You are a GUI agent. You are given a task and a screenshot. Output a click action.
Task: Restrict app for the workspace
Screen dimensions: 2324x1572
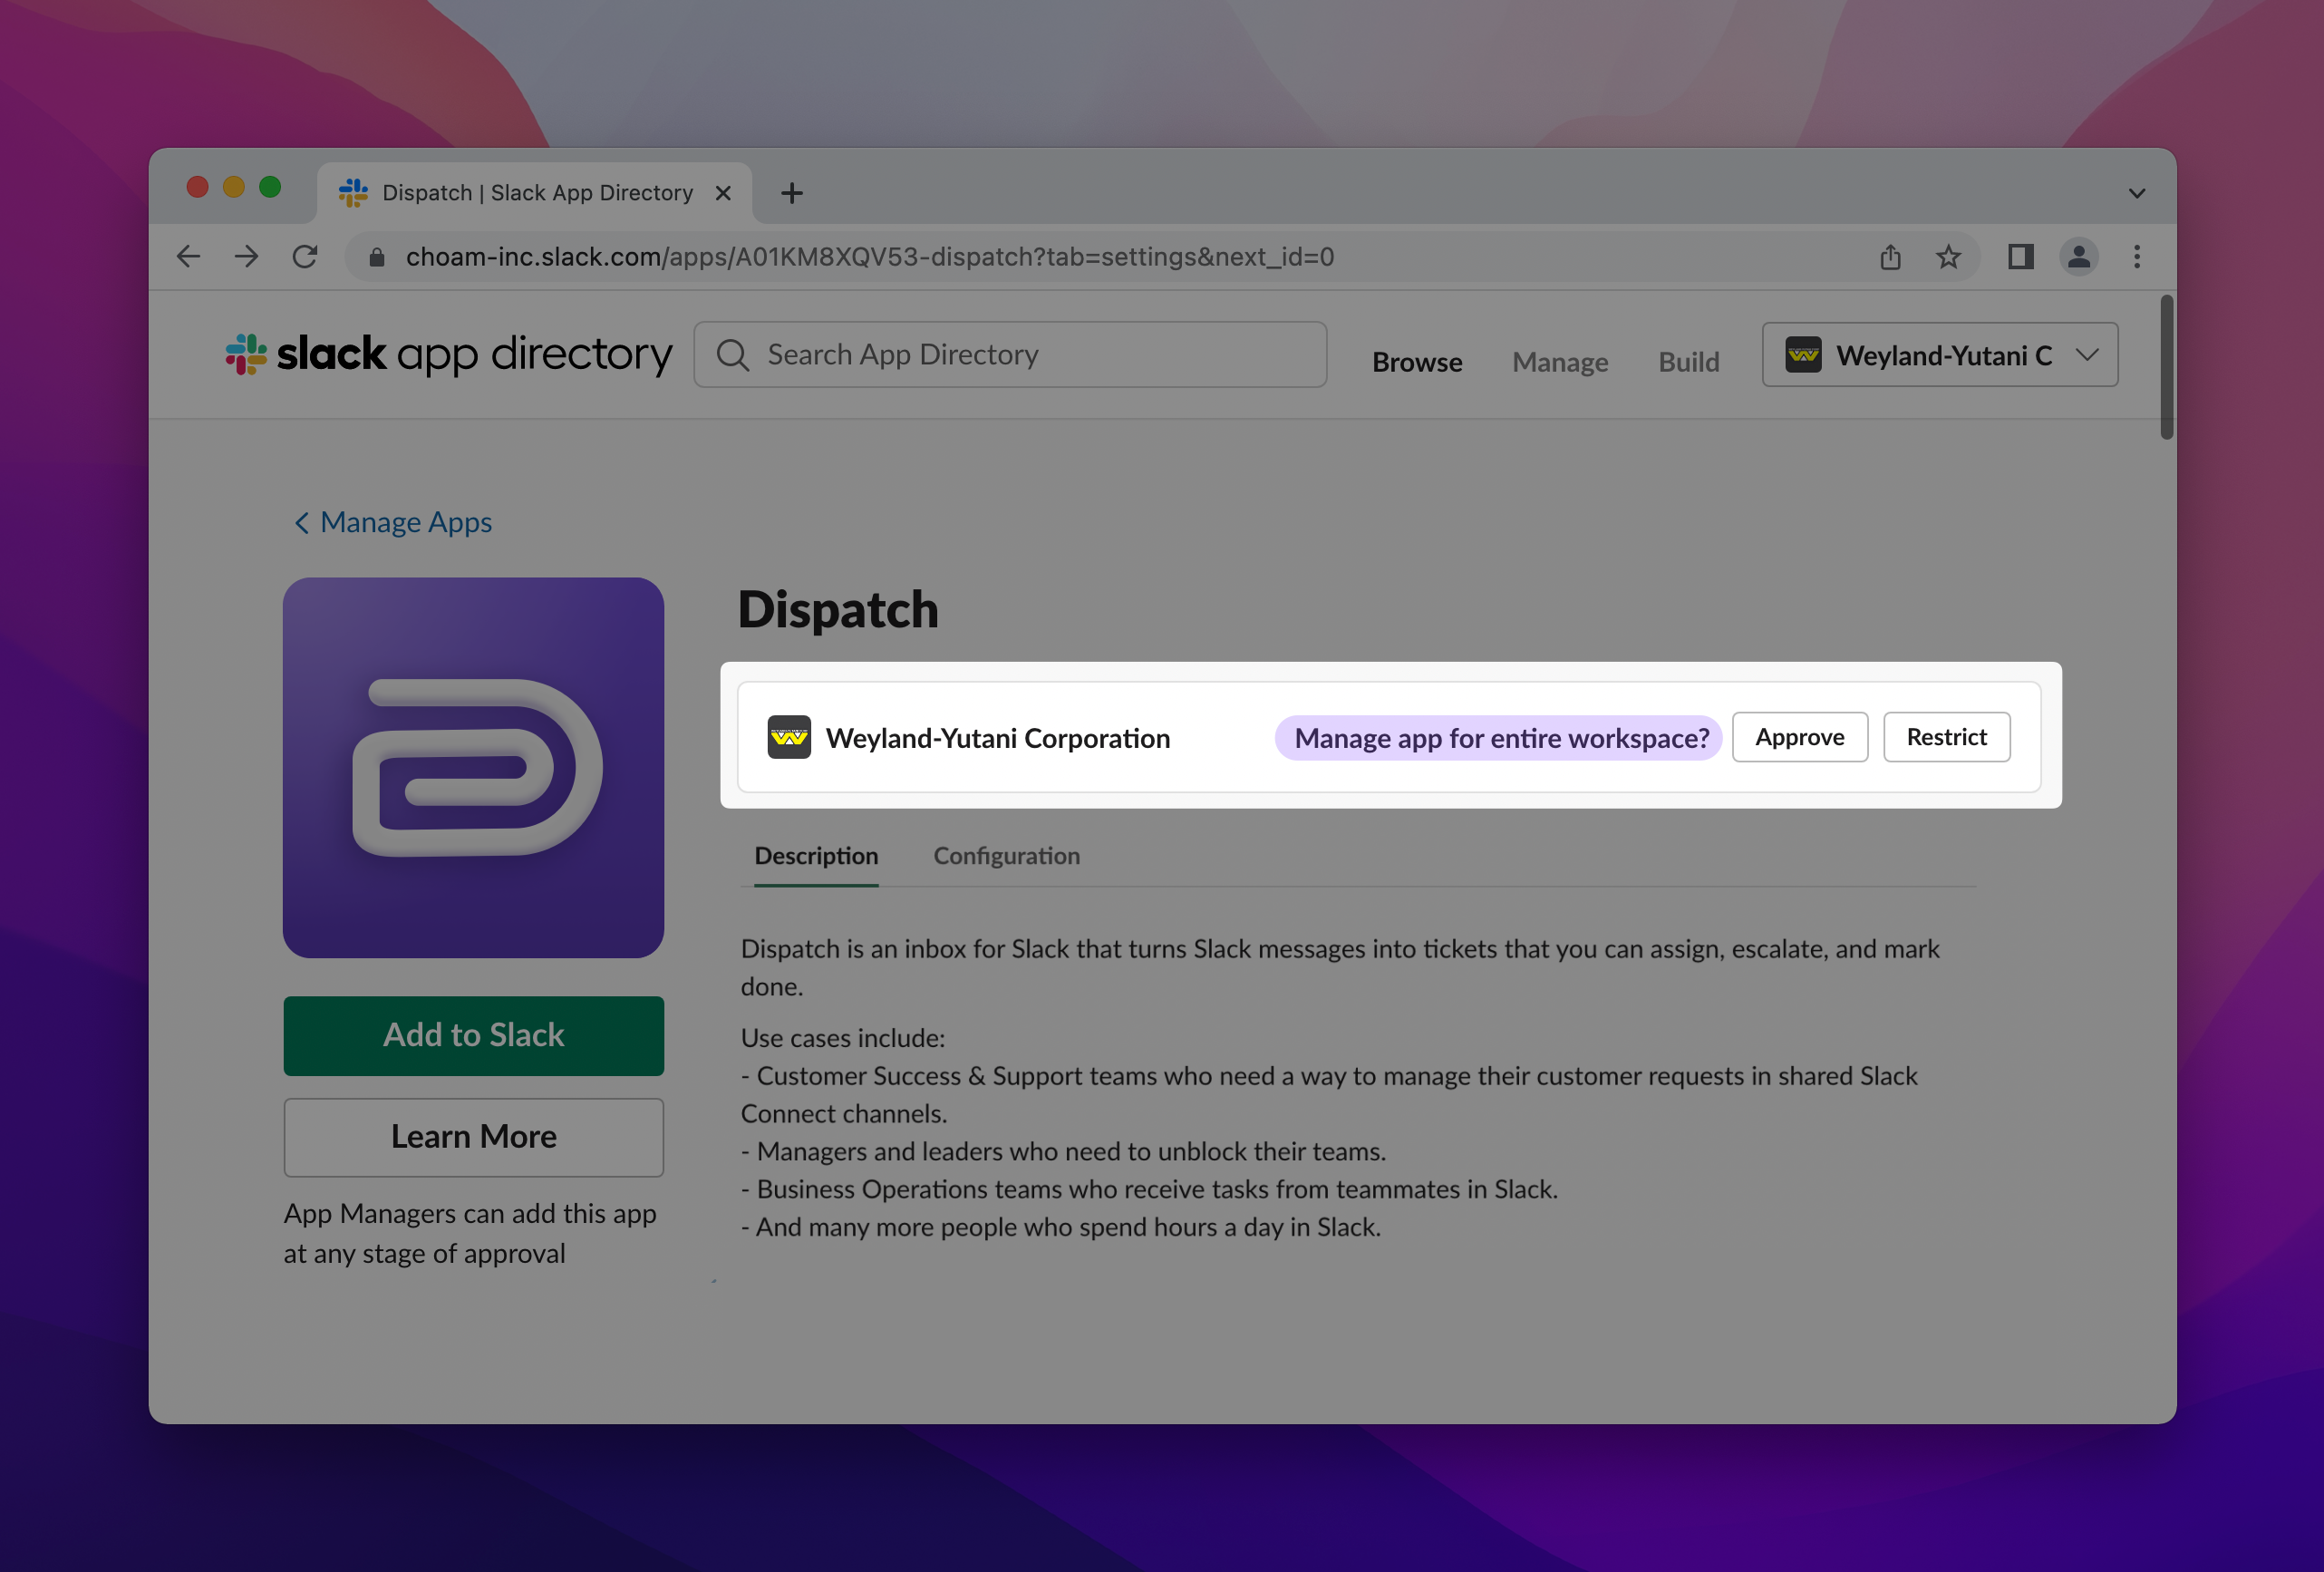tap(1946, 737)
